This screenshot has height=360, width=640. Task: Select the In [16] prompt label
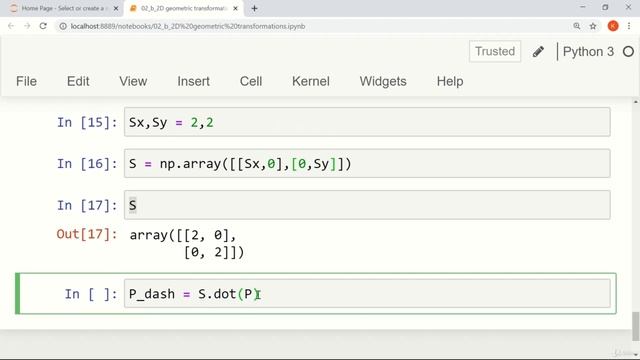point(87,164)
